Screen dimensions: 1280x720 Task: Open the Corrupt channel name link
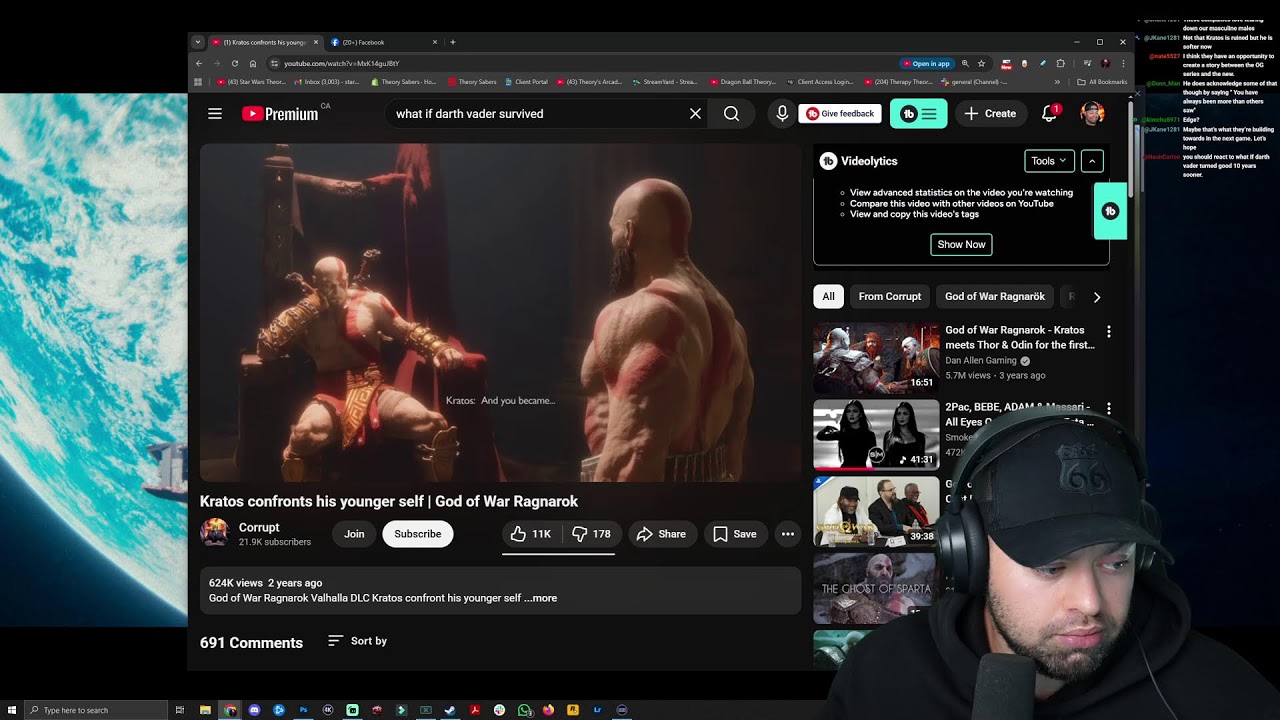point(259,527)
